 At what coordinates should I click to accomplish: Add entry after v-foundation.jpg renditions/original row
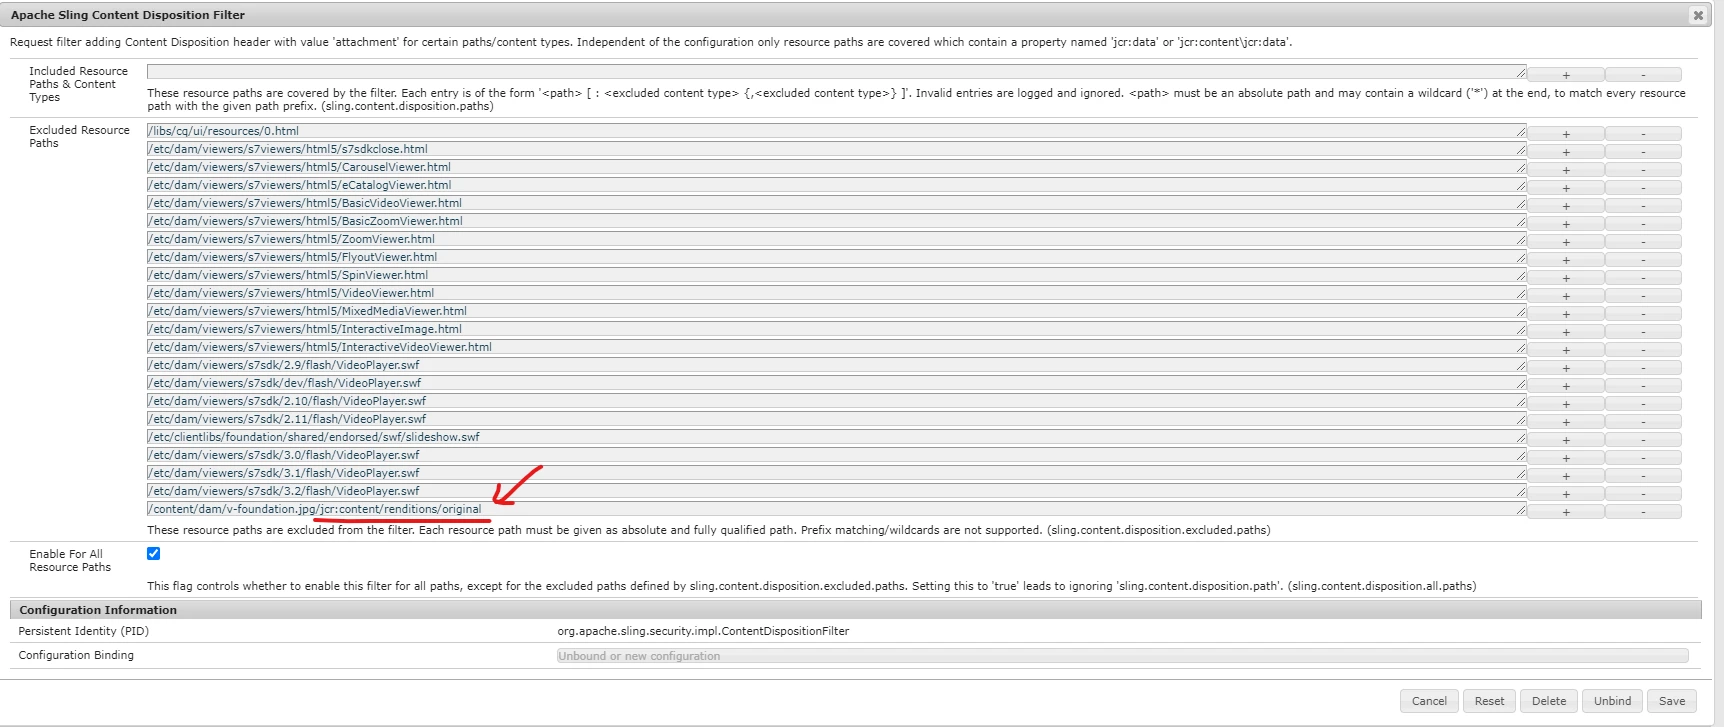coord(1566,512)
